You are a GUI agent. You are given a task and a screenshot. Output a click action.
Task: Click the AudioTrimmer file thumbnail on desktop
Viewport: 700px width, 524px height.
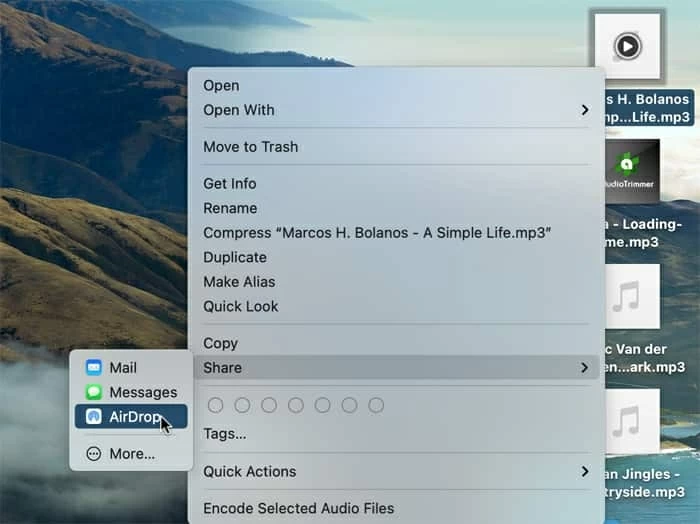click(628, 172)
